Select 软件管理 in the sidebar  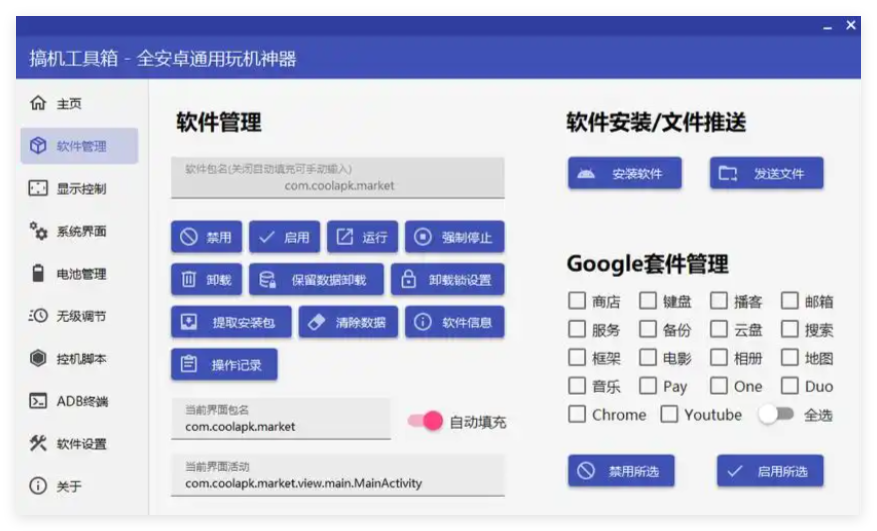(79, 146)
